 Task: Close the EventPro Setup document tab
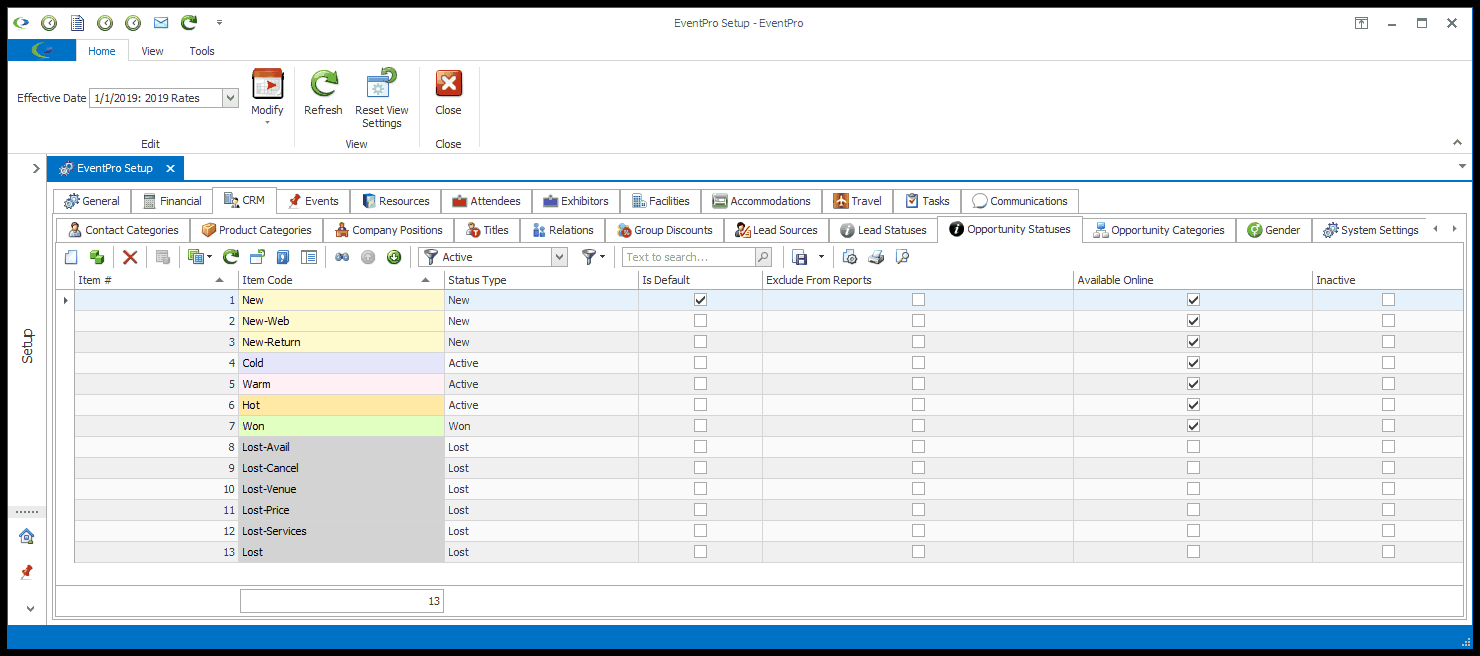[x=171, y=169]
